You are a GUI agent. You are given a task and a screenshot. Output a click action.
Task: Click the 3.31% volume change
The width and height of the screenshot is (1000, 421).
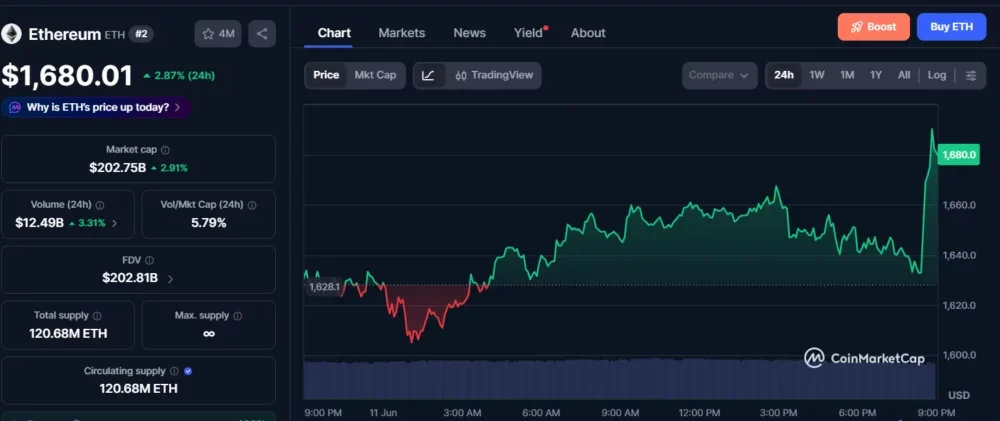(x=87, y=223)
